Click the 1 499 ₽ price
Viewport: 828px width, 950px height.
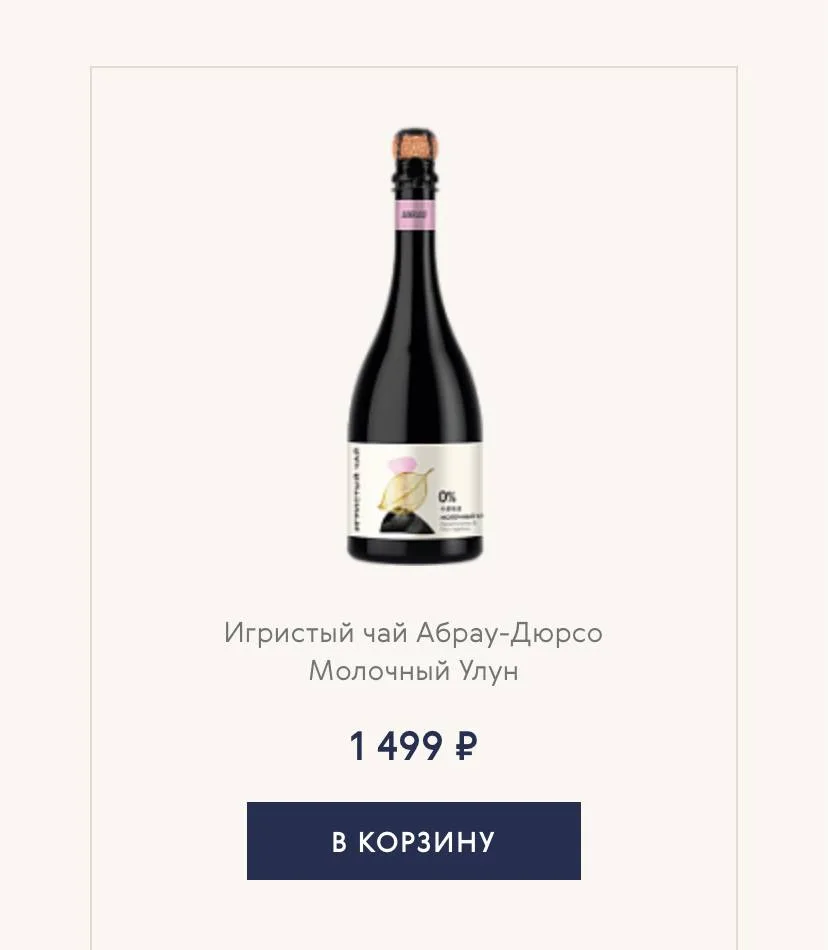point(414,746)
